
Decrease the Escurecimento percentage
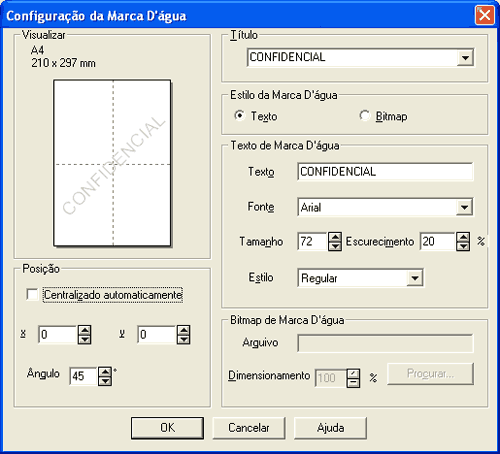[463, 246]
